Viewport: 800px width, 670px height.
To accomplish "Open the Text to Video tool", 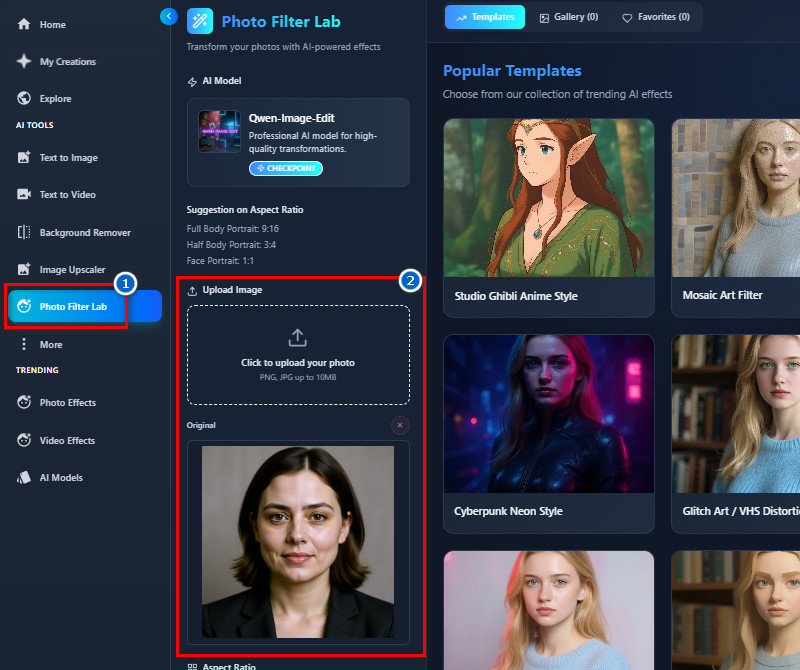I will (x=67, y=195).
